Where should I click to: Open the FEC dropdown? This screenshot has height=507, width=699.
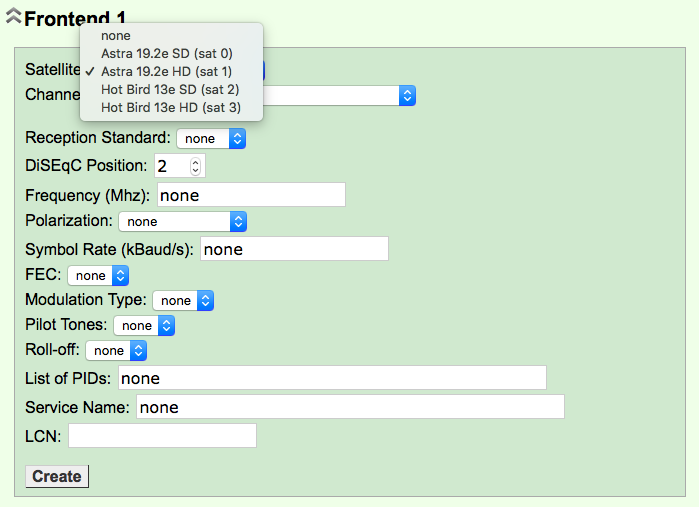coord(98,276)
